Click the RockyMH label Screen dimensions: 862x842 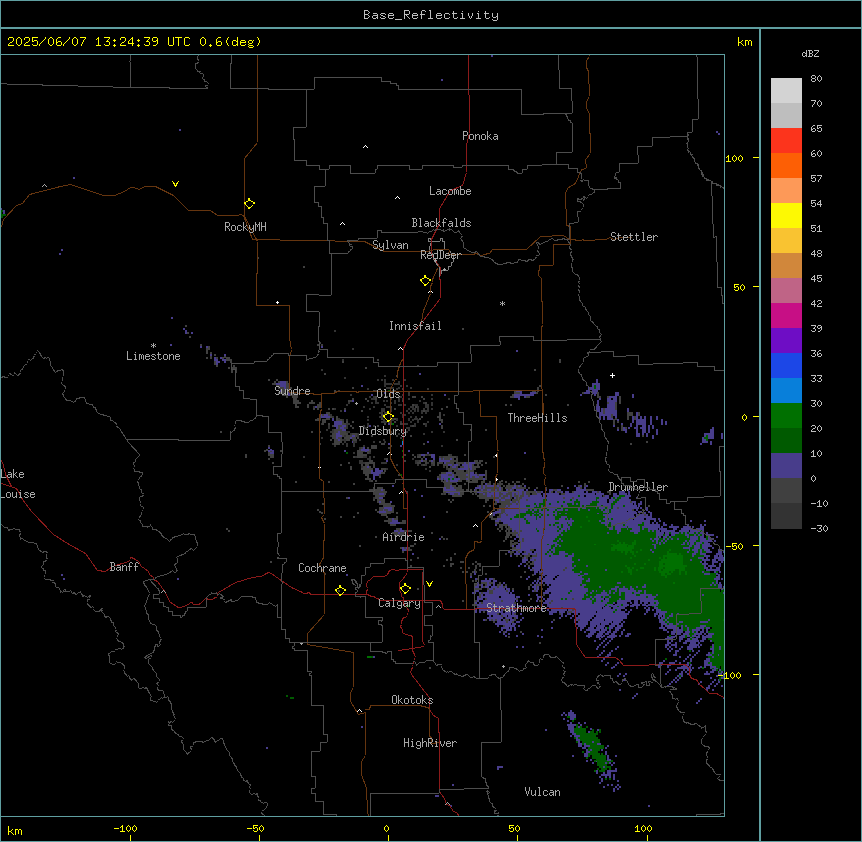coord(245,227)
